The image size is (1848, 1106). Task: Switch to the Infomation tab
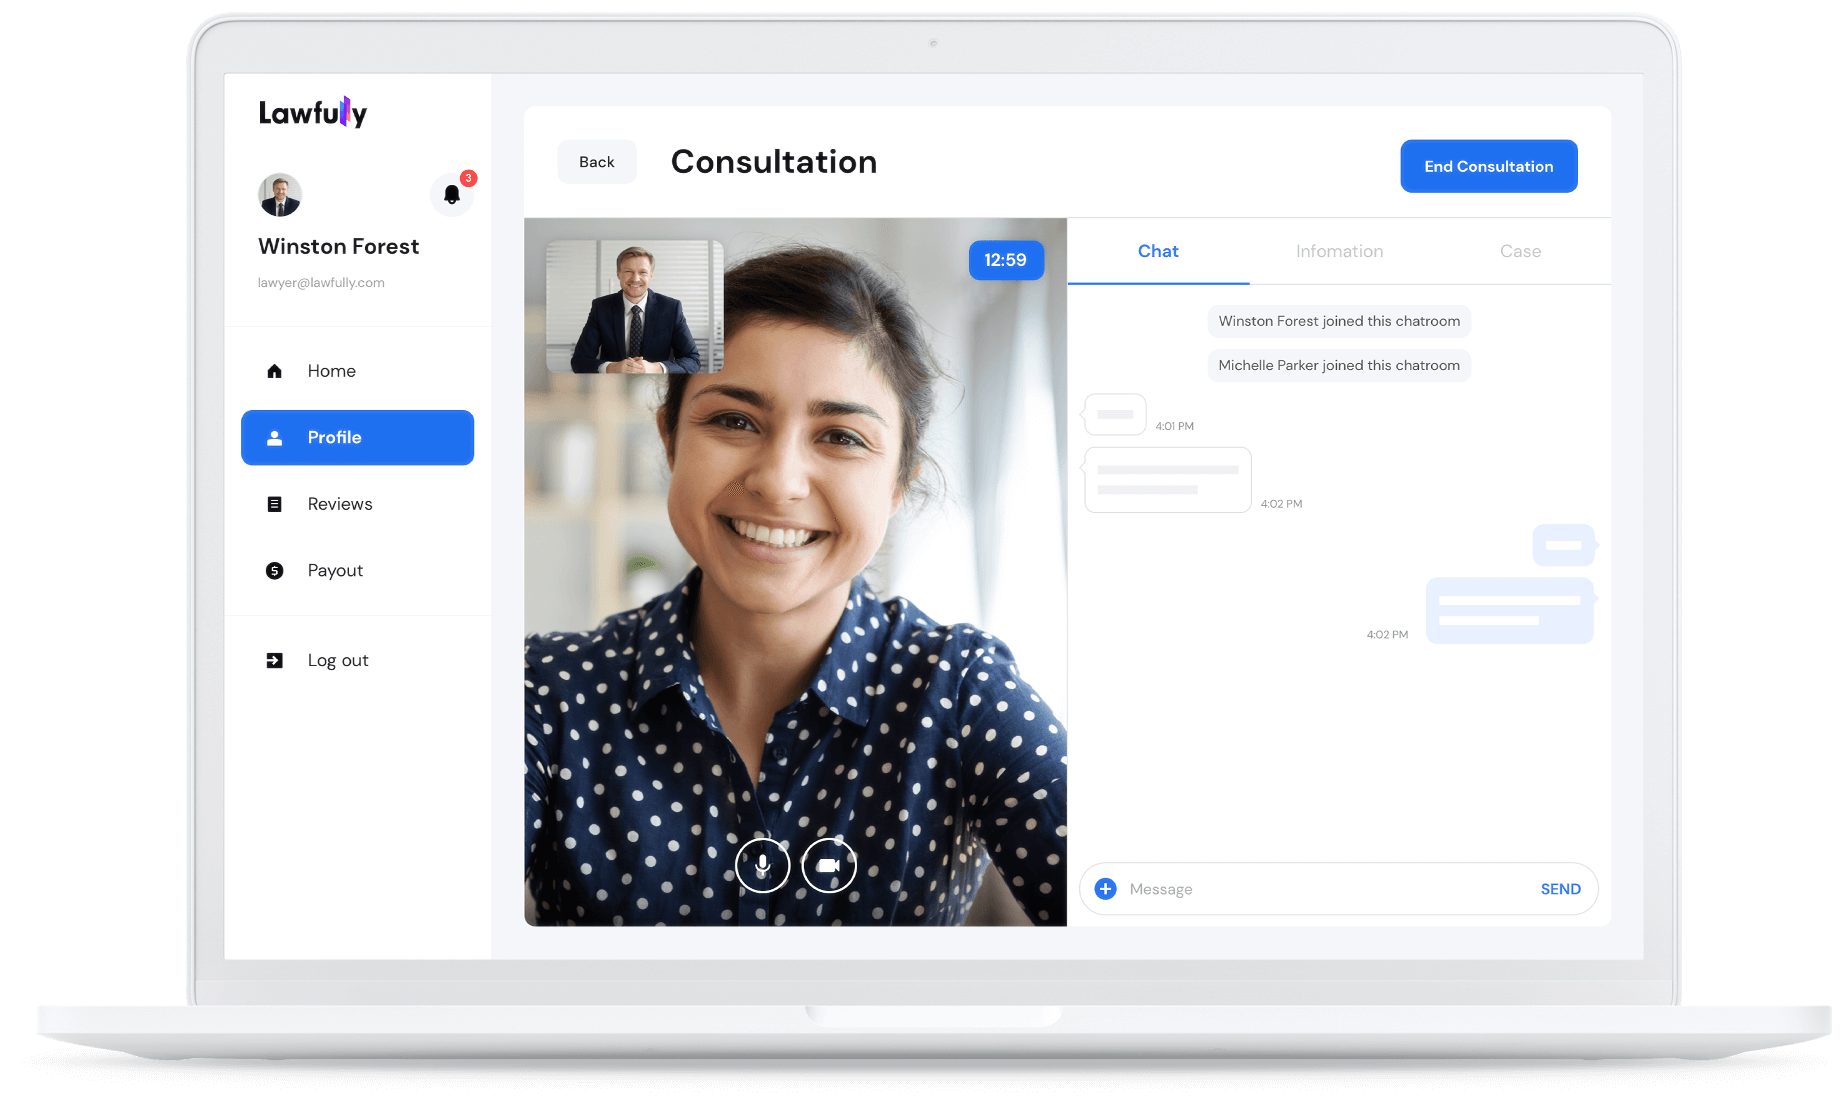(1339, 251)
